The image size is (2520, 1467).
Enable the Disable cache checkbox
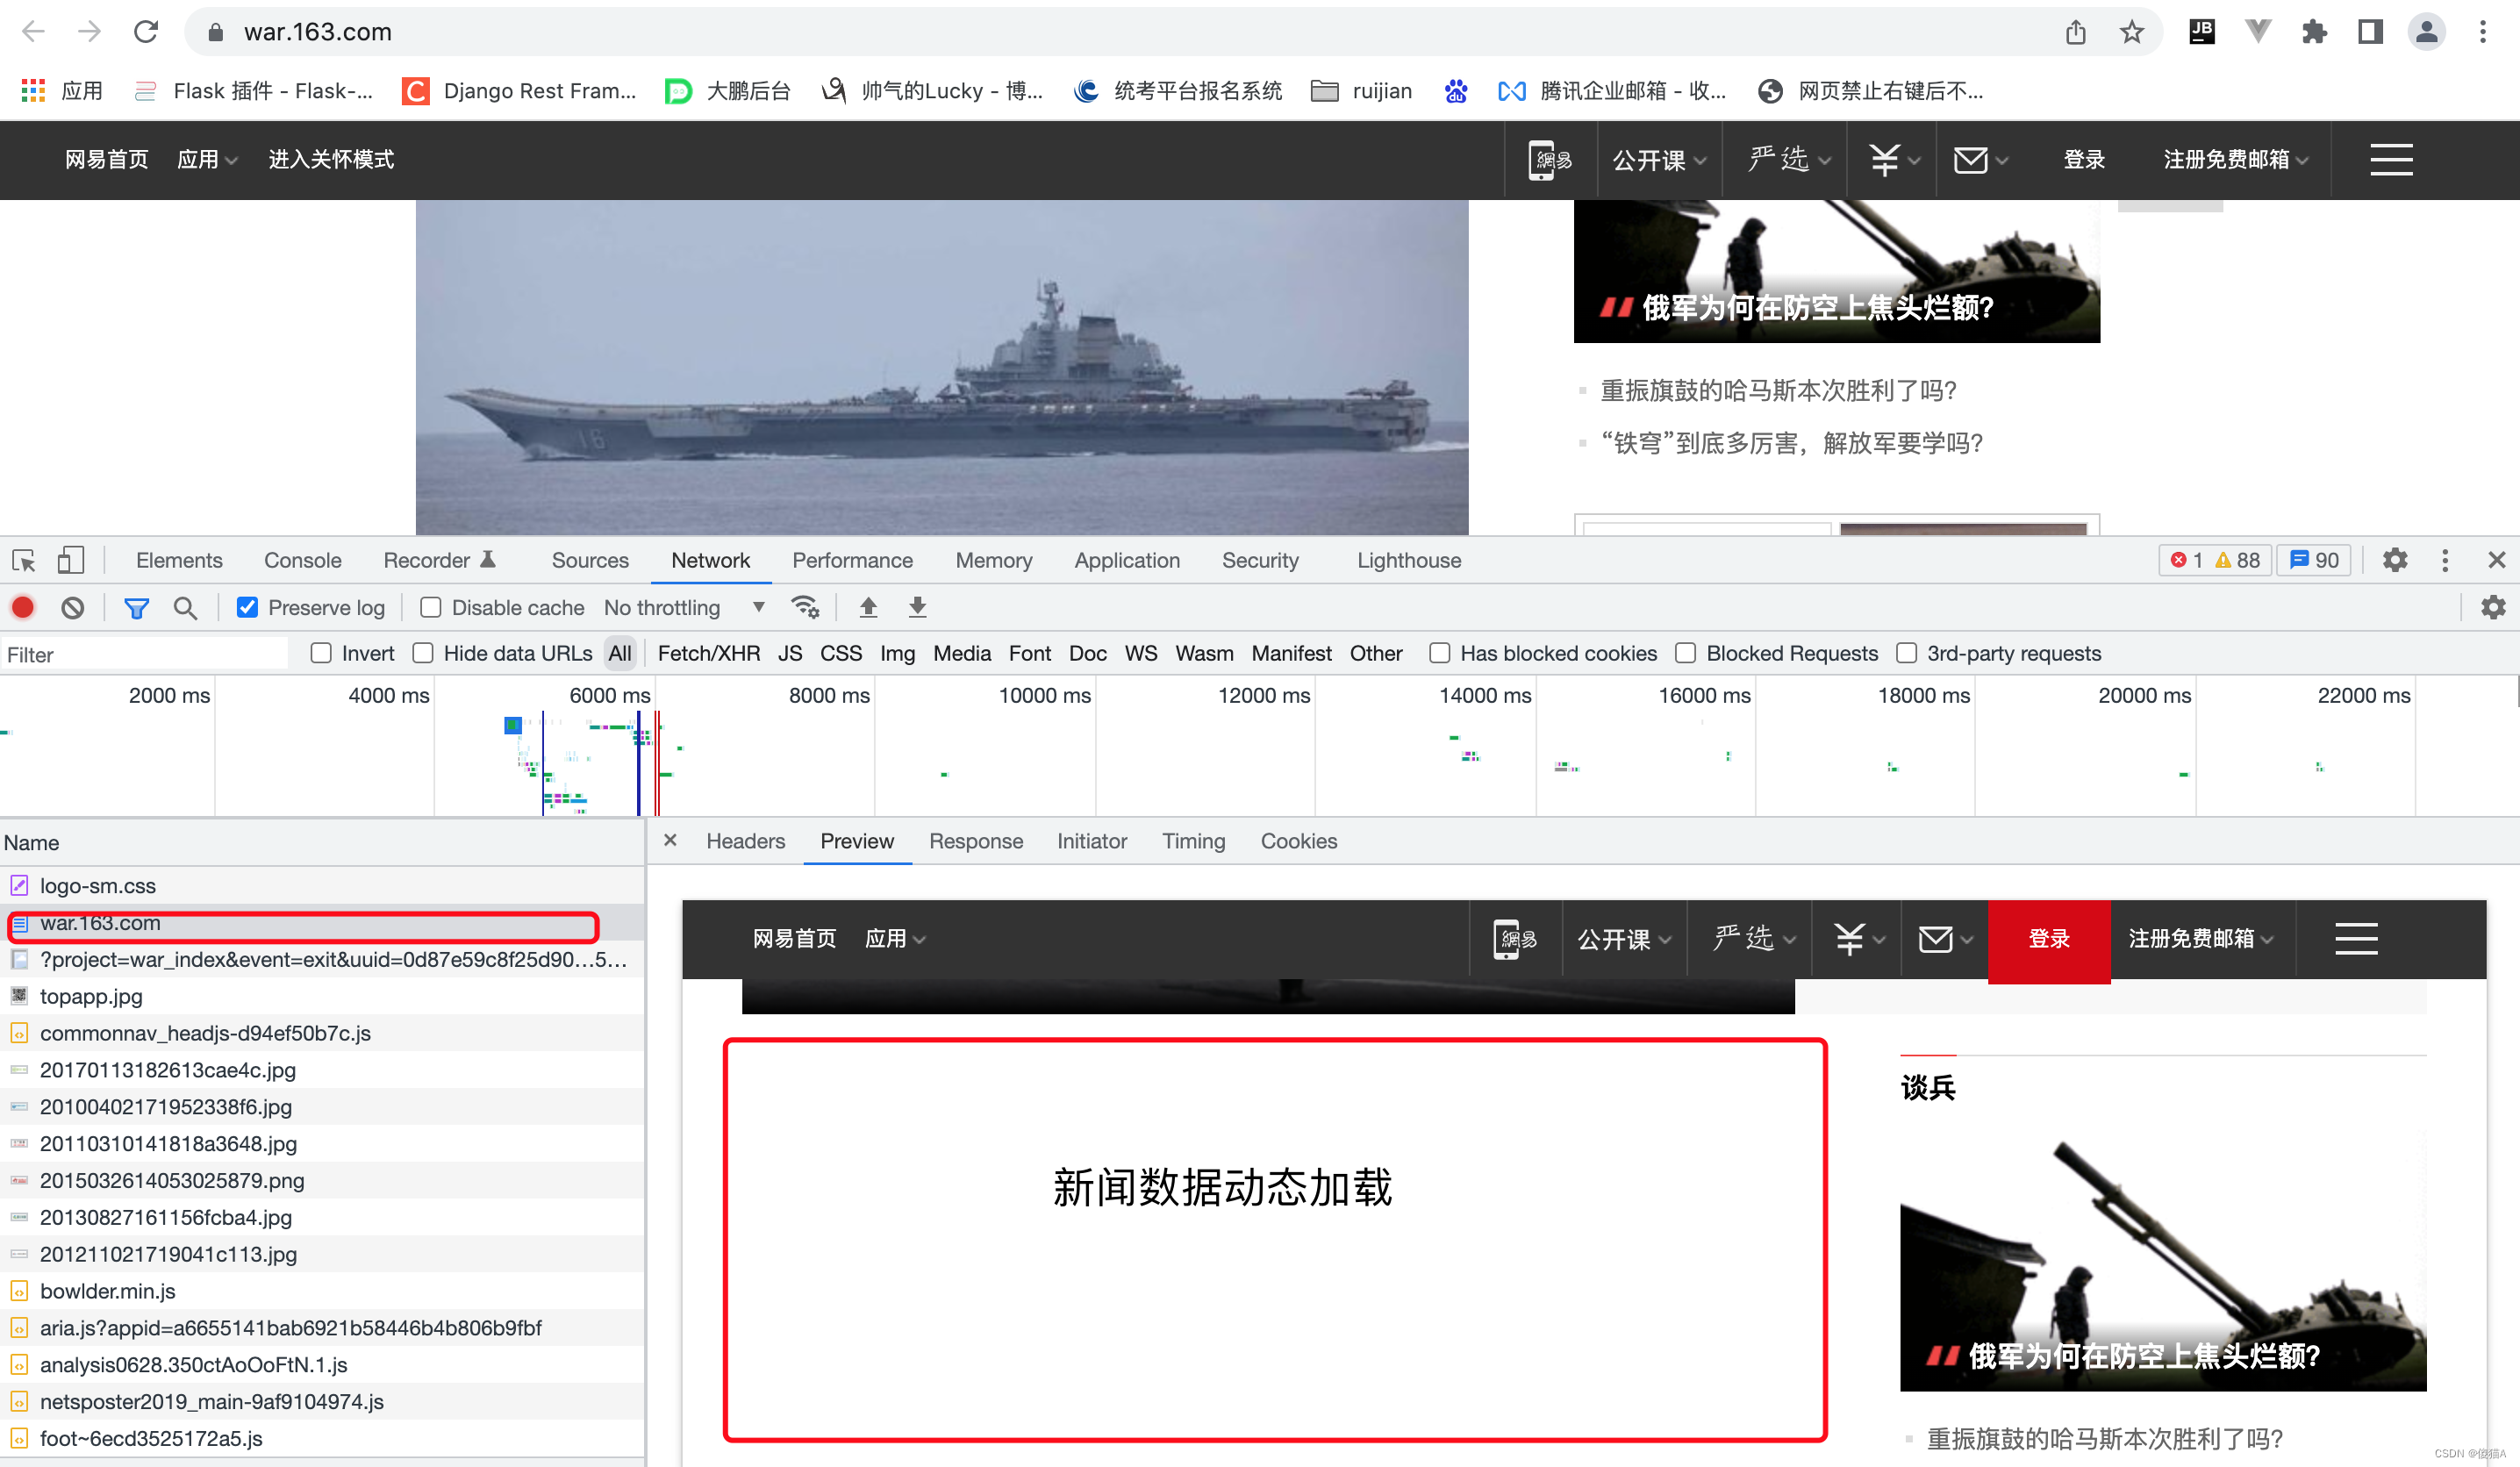tap(430, 607)
